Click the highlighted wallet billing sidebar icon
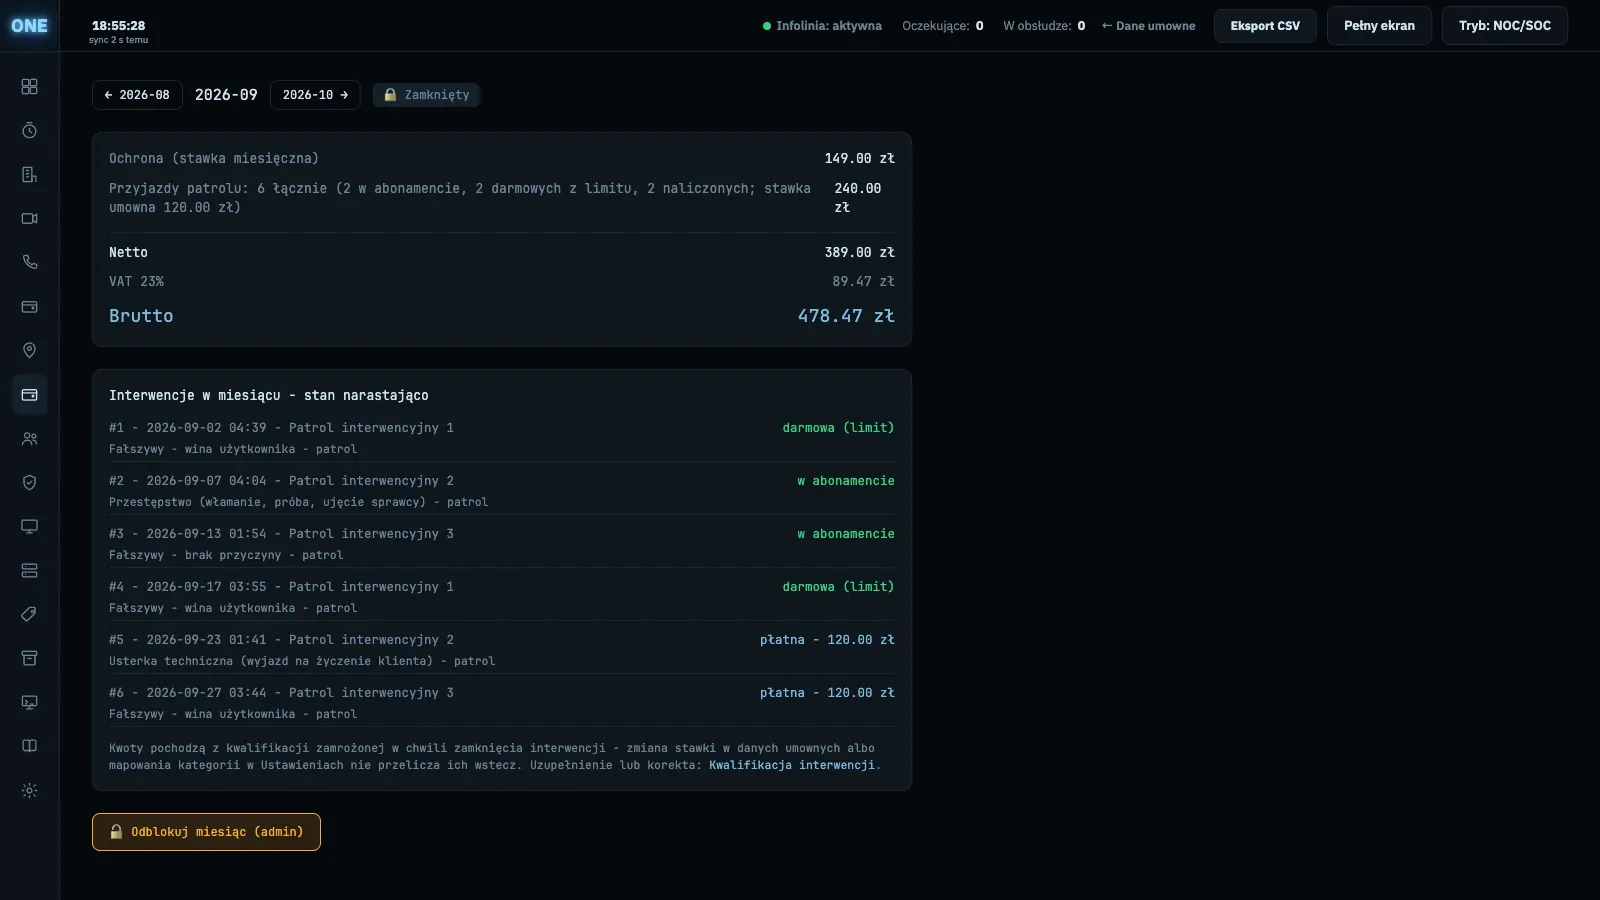This screenshot has width=1600, height=900. 29,395
